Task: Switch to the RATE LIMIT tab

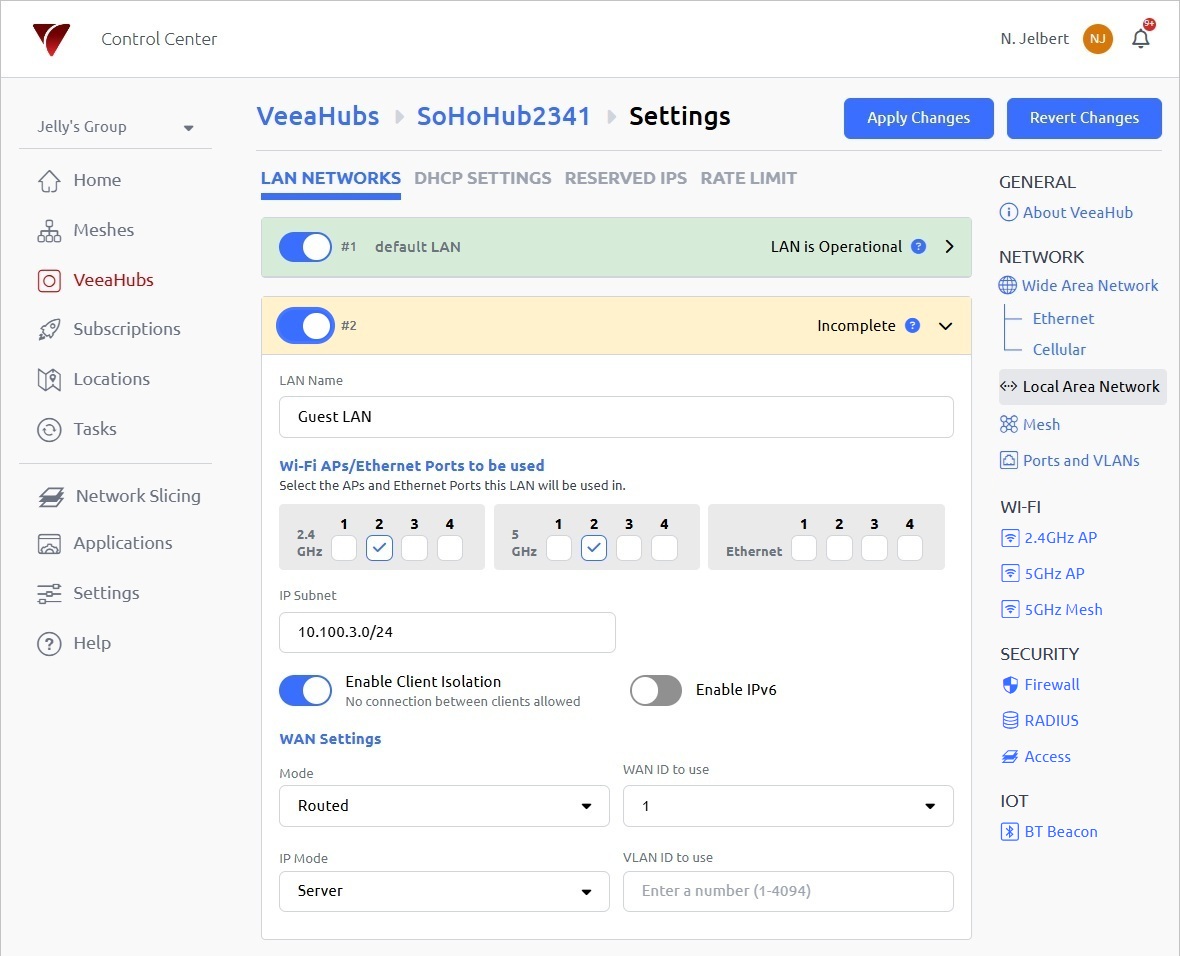Action: 748,178
